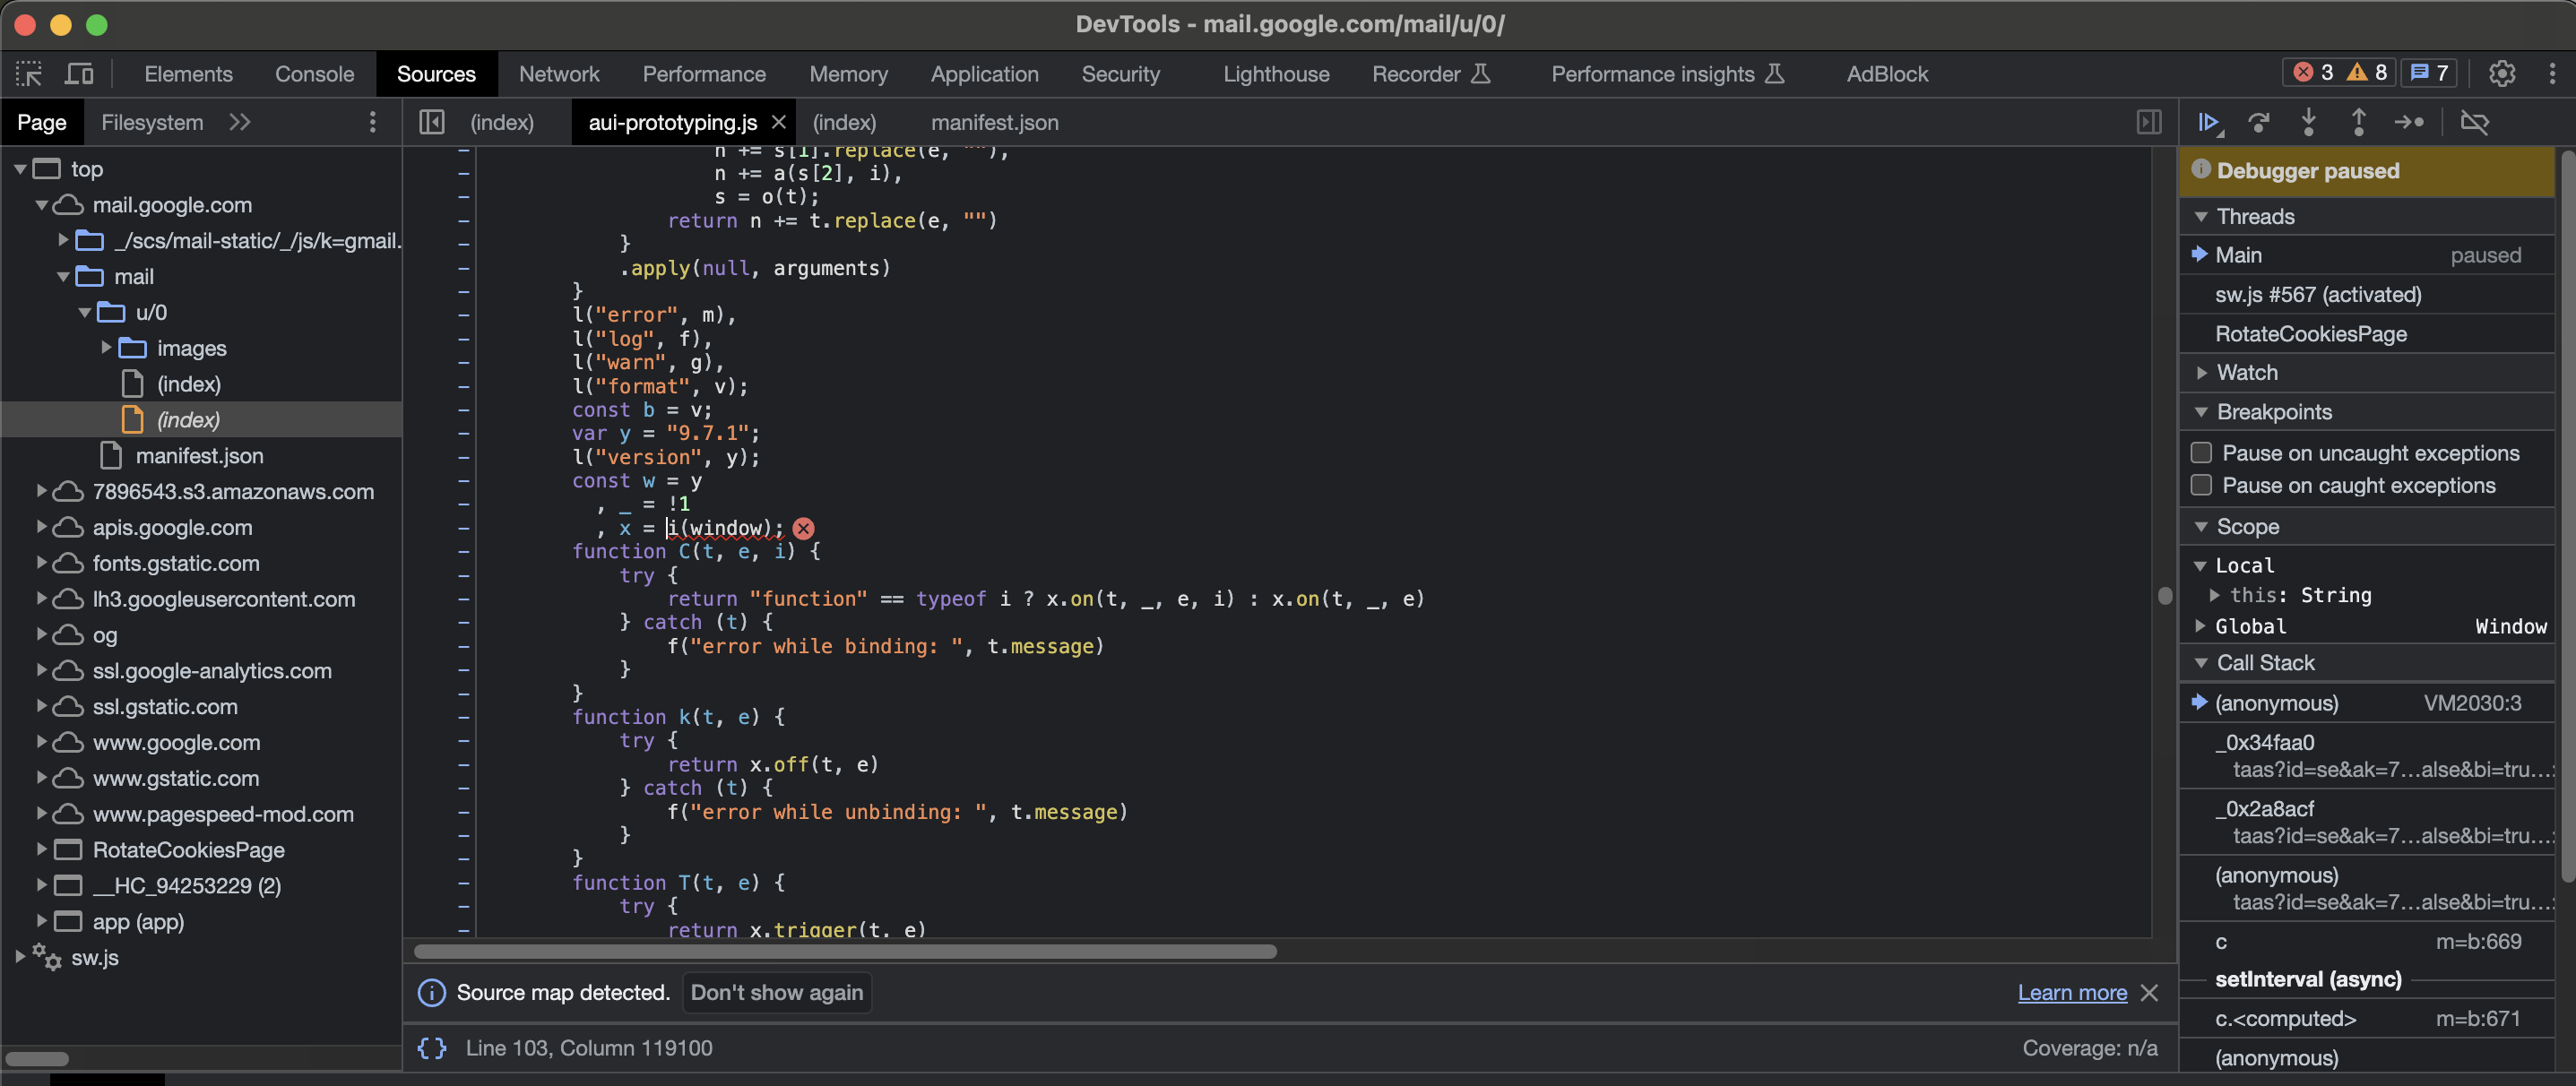2576x1086 pixels.
Task: Click the warnings count badge showing 8
Action: coord(2367,73)
